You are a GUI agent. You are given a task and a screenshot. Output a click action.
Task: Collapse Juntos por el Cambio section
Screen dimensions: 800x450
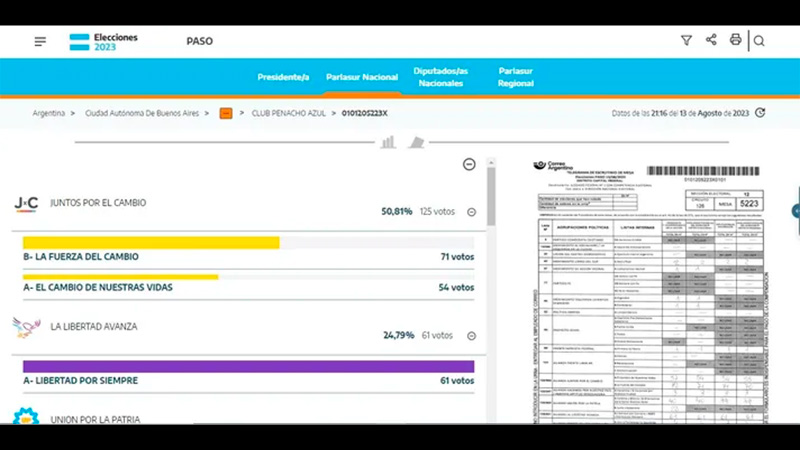point(471,212)
